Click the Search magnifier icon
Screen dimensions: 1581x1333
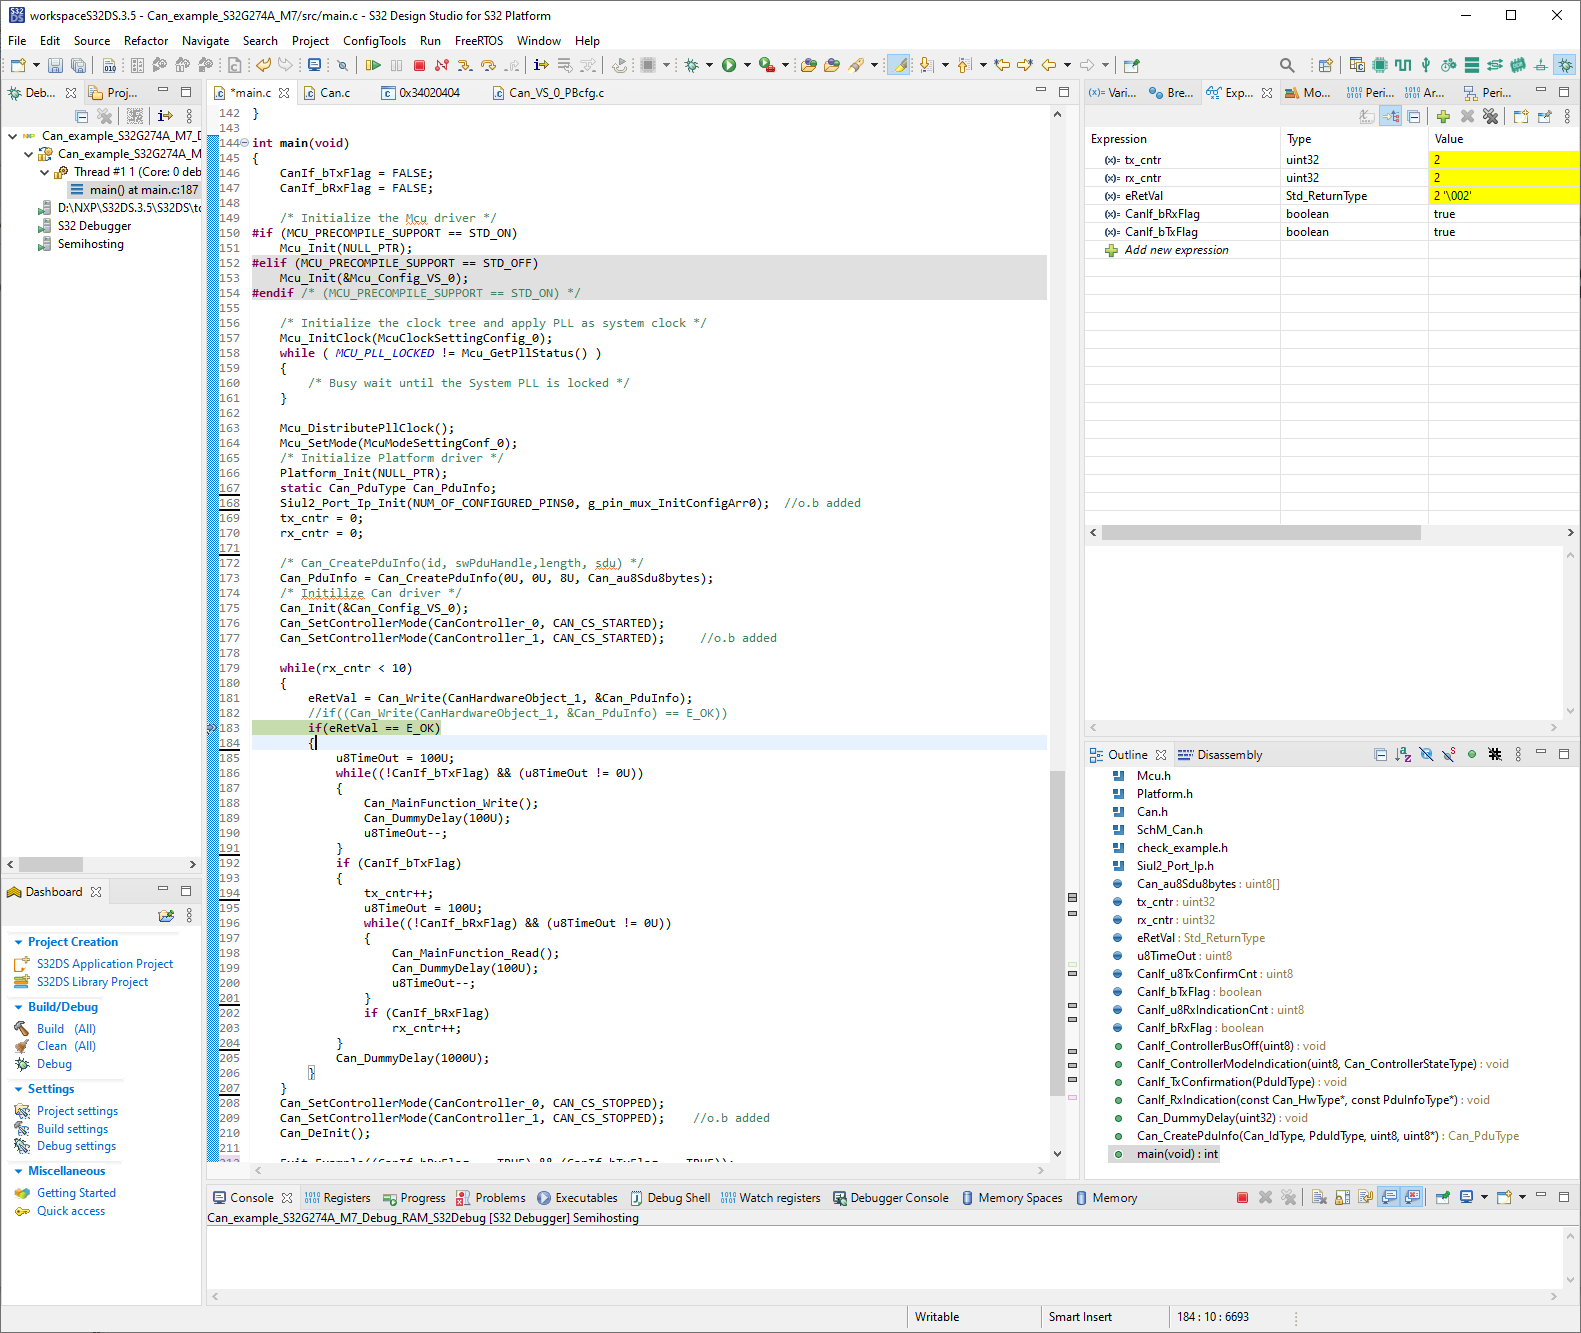click(x=1287, y=65)
